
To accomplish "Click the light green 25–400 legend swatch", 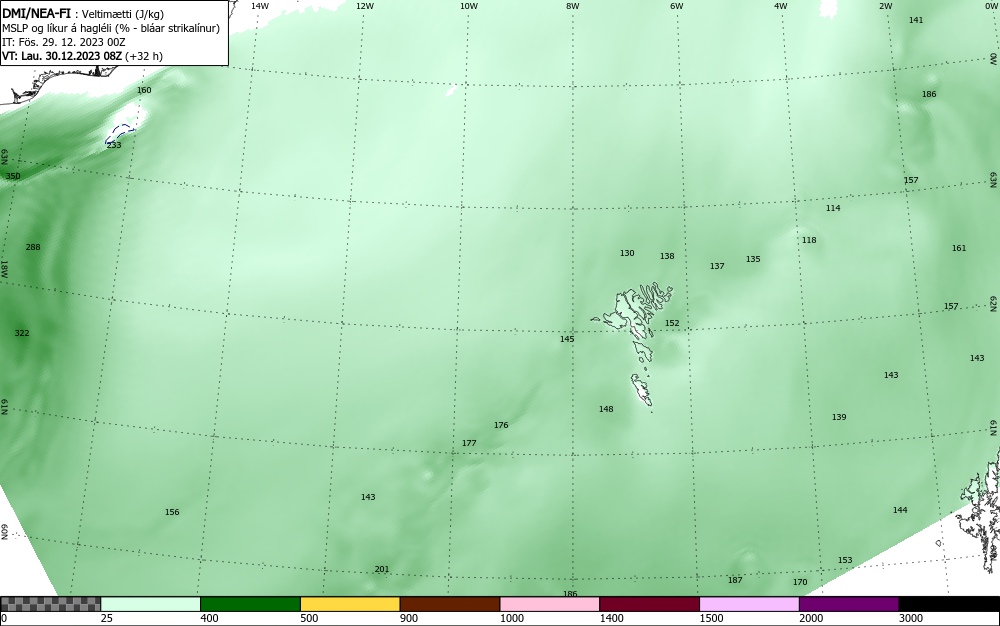I will pyautogui.click(x=151, y=604).
